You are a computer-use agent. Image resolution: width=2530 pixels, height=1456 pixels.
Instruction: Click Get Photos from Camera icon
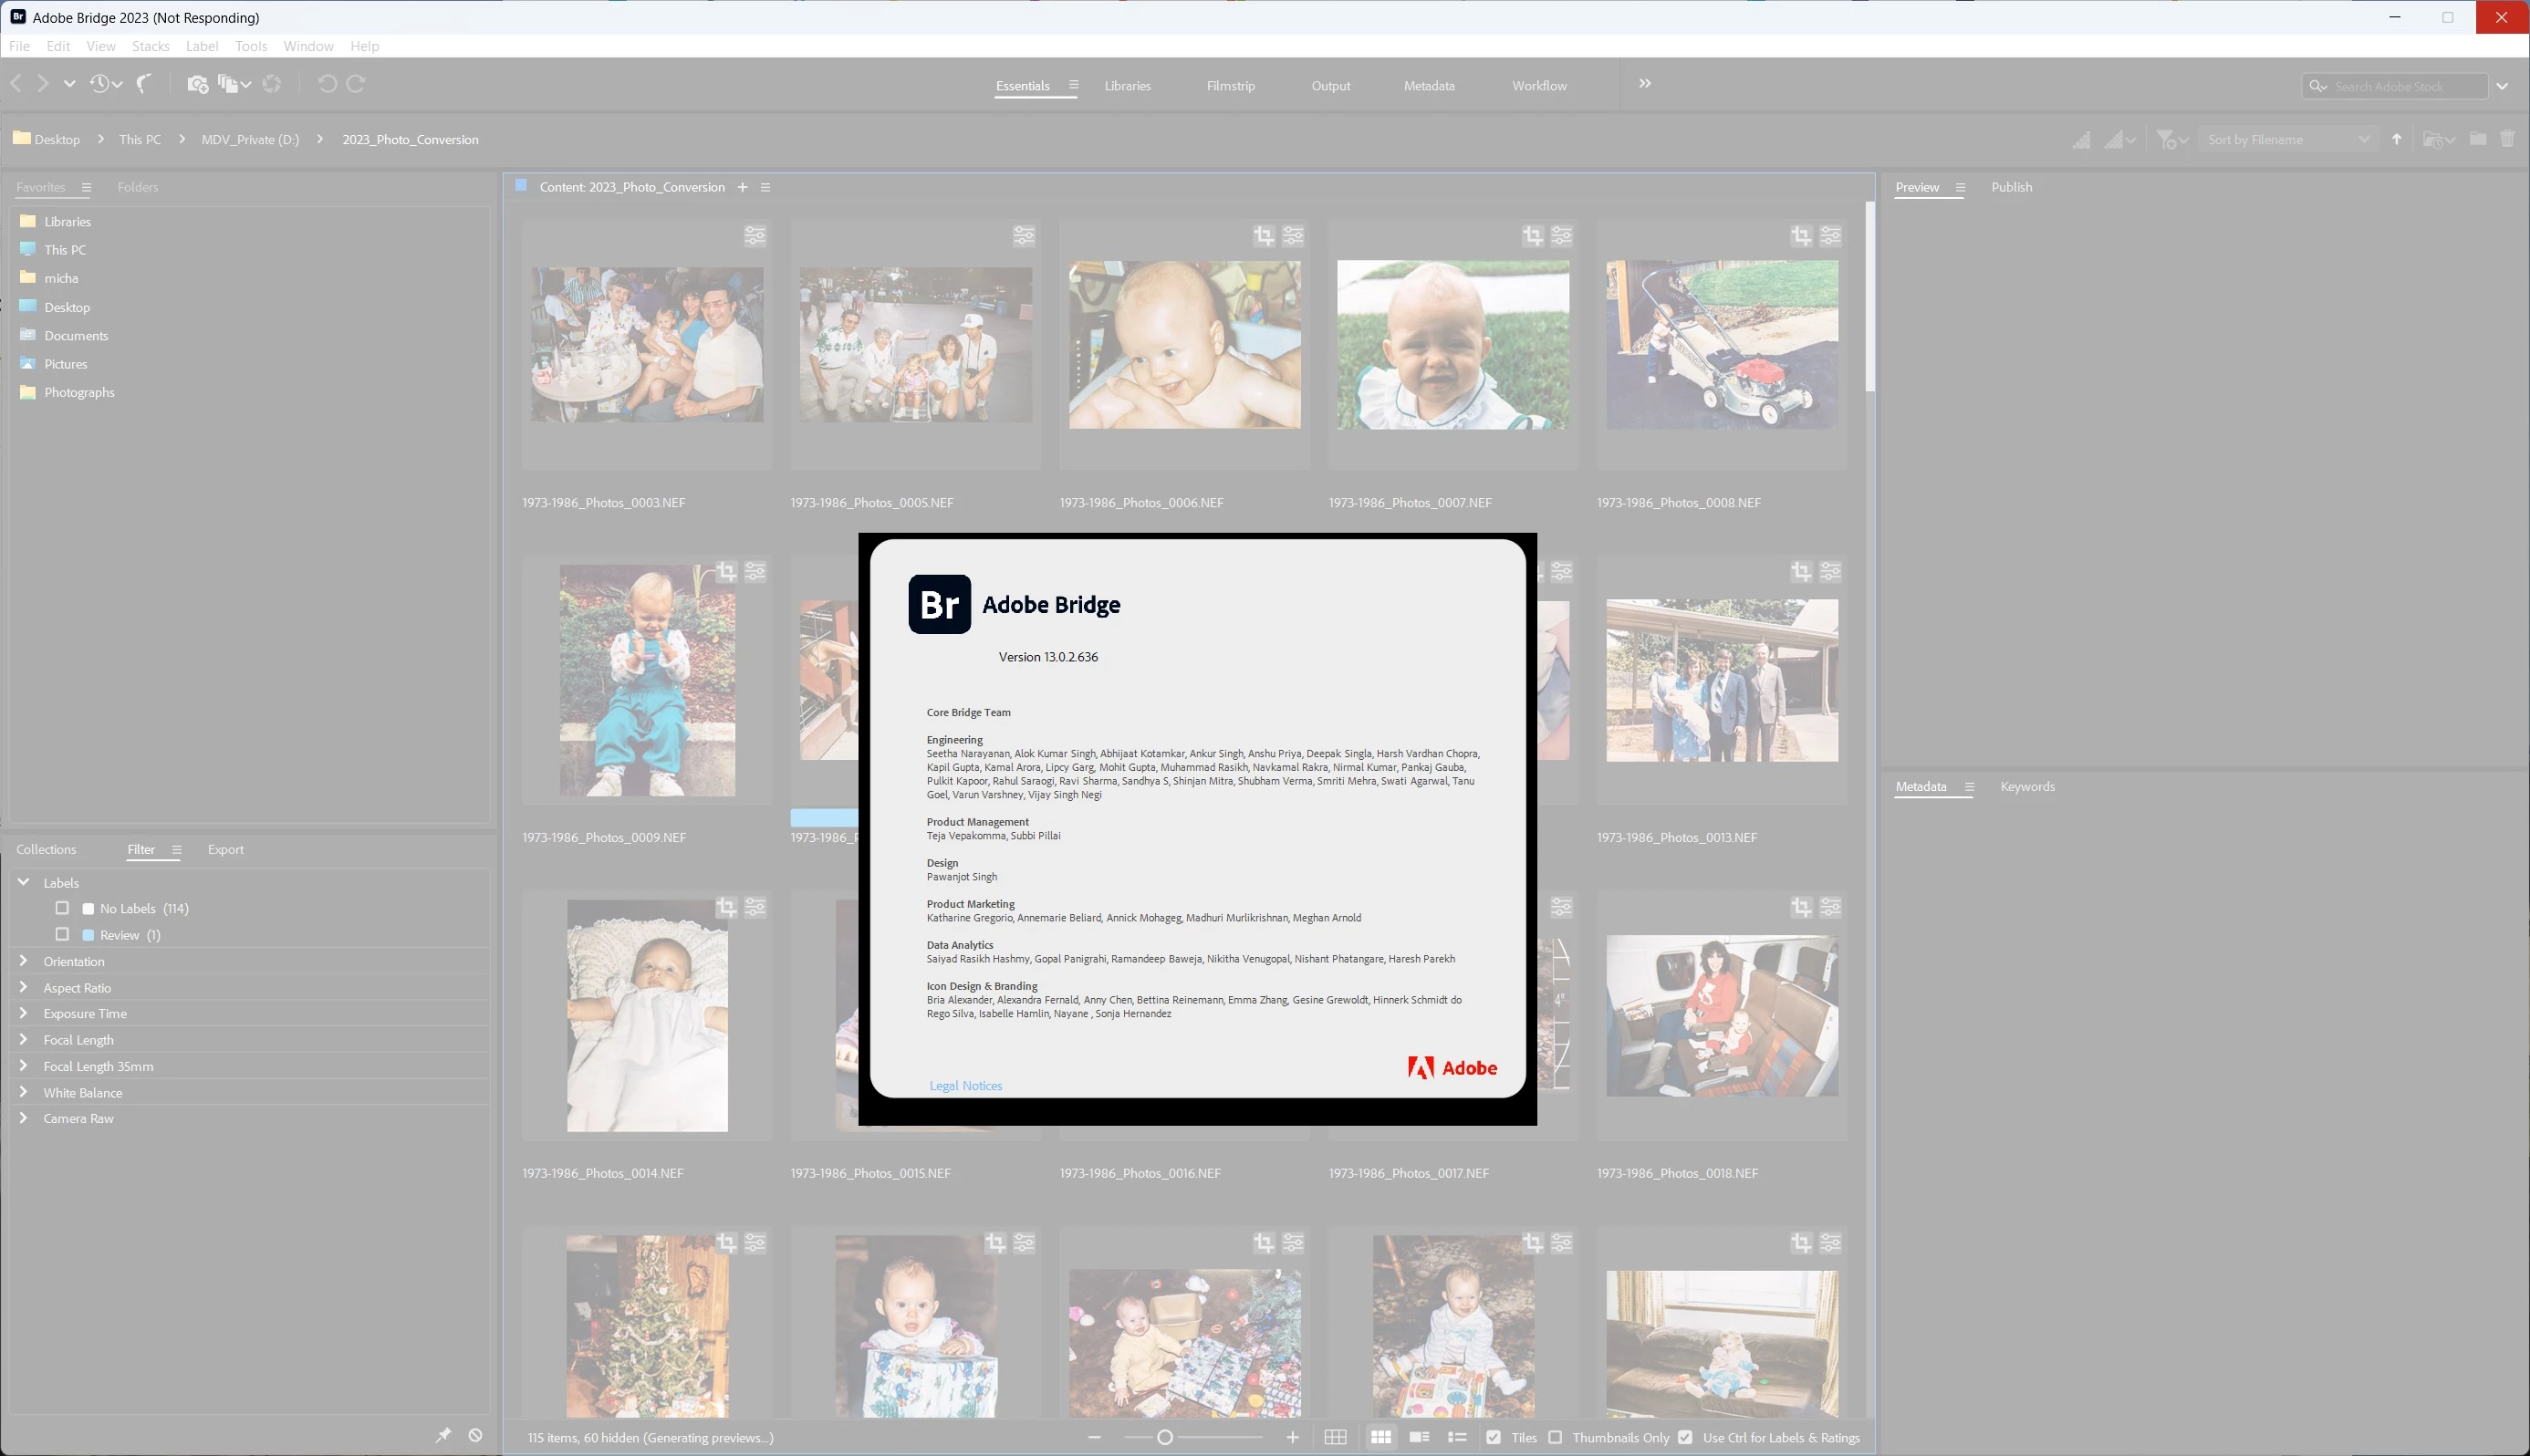[197, 84]
